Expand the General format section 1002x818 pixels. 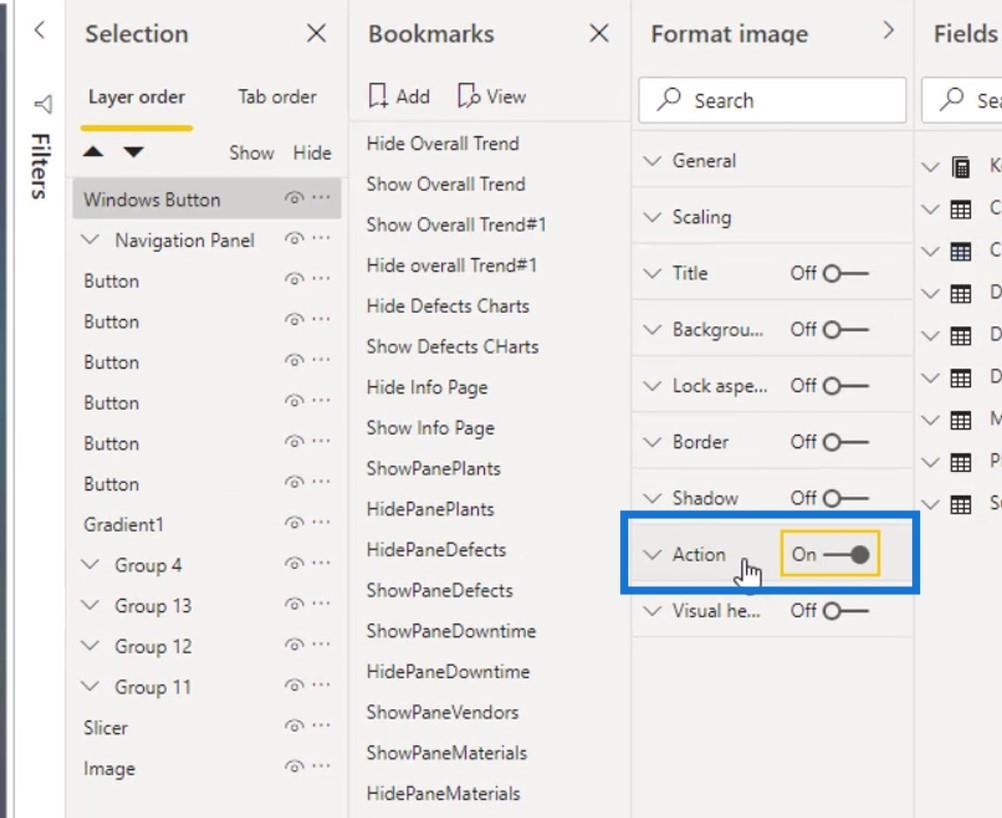click(652, 161)
